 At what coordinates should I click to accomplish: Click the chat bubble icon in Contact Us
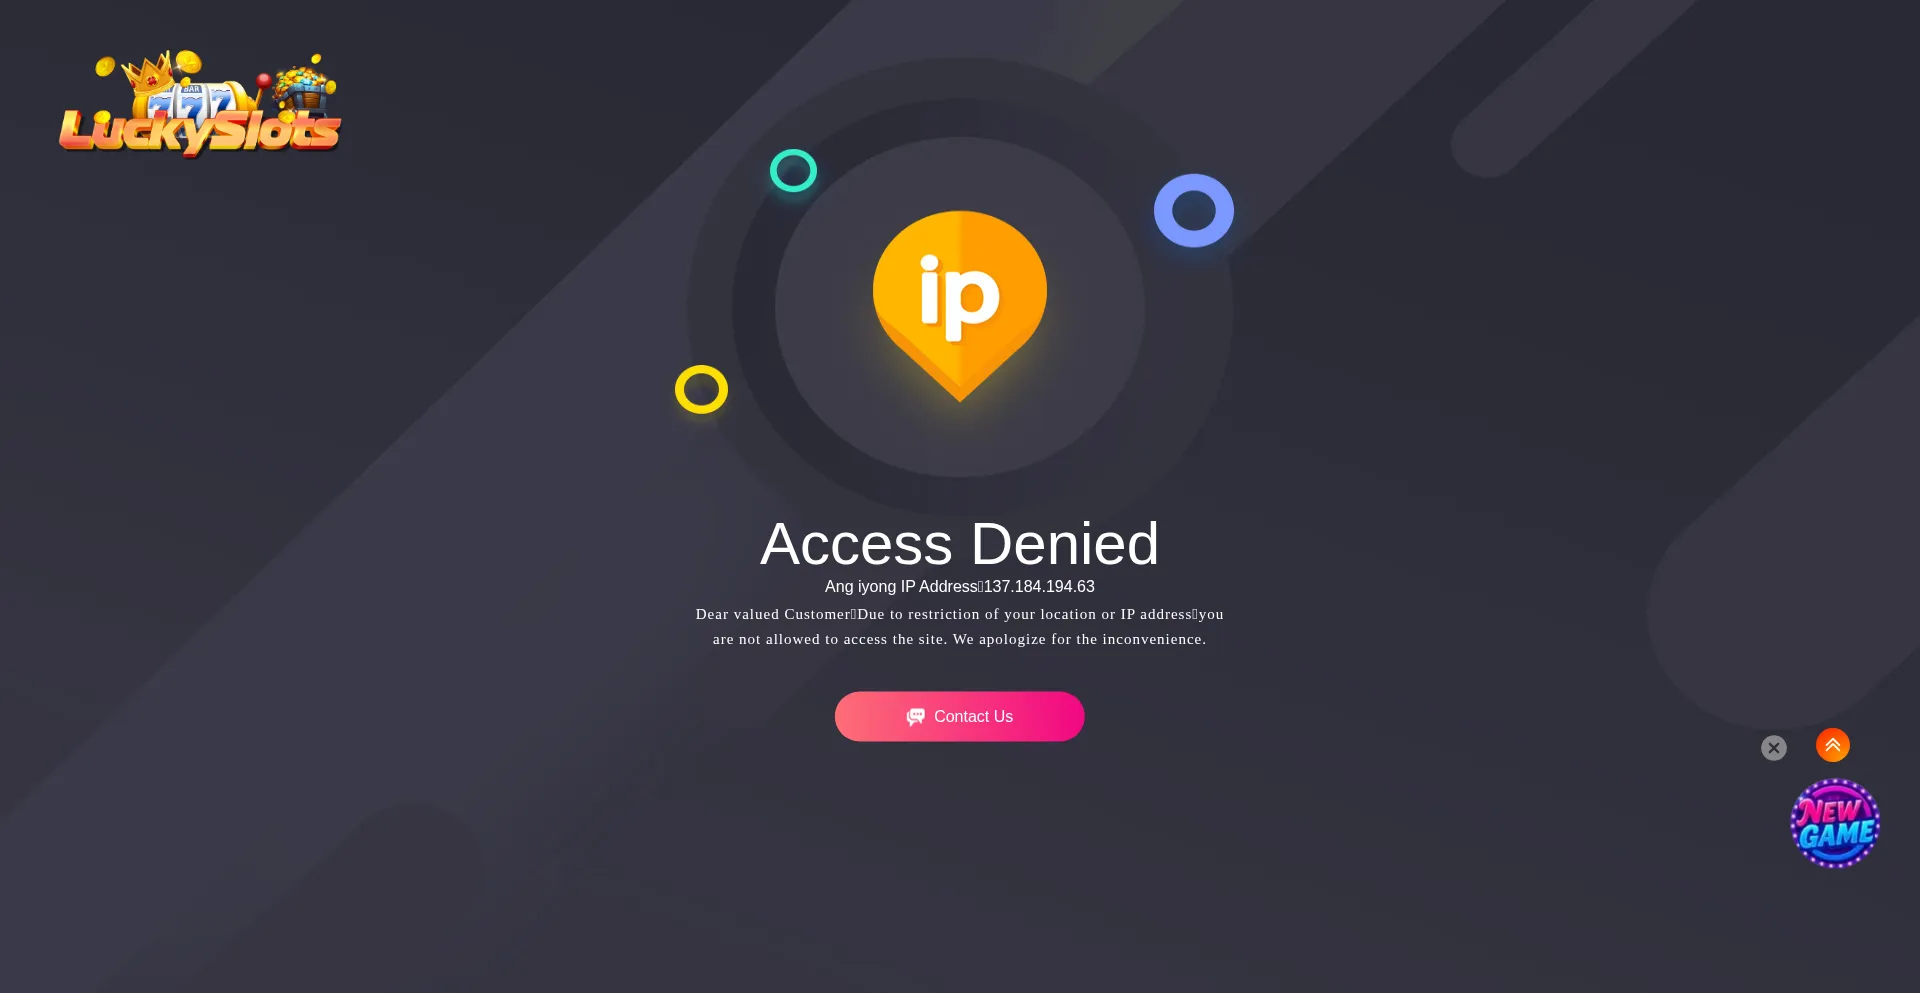click(x=915, y=716)
